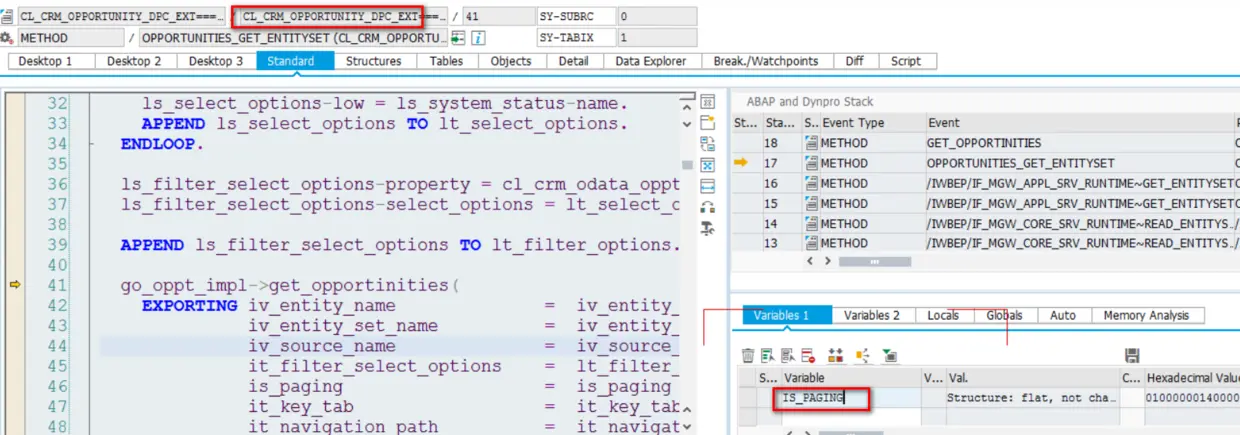Click the program icon beside the first CL_CRM_OPPORTUNITY_DPC_EXT field
The height and width of the screenshot is (435, 1240).
pyautogui.click(x=7, y=17)
